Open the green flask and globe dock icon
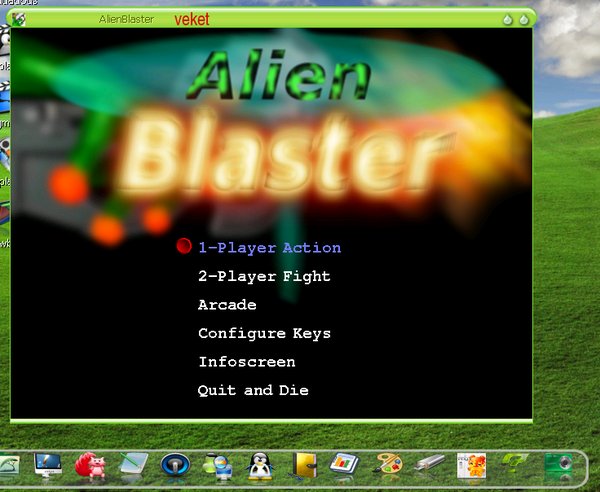 (x=218, y=466)
